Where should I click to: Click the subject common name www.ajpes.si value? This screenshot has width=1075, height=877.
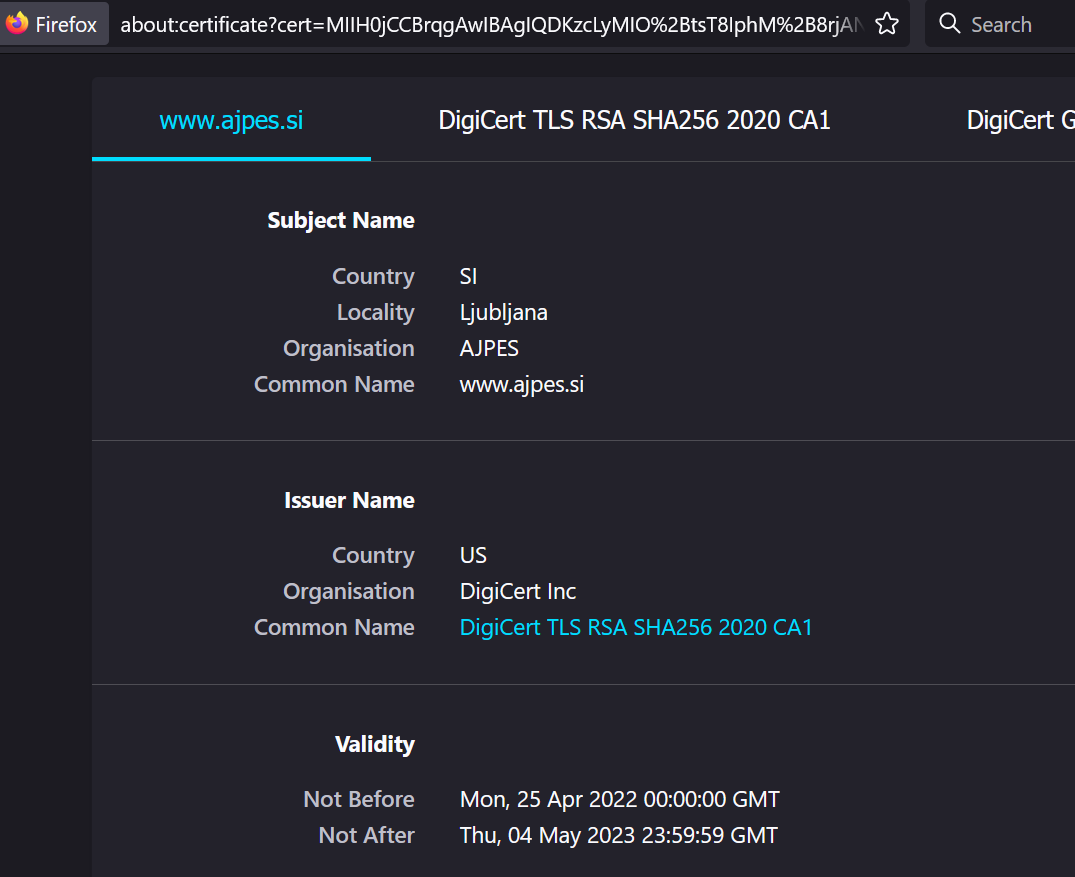coord(522,385)
